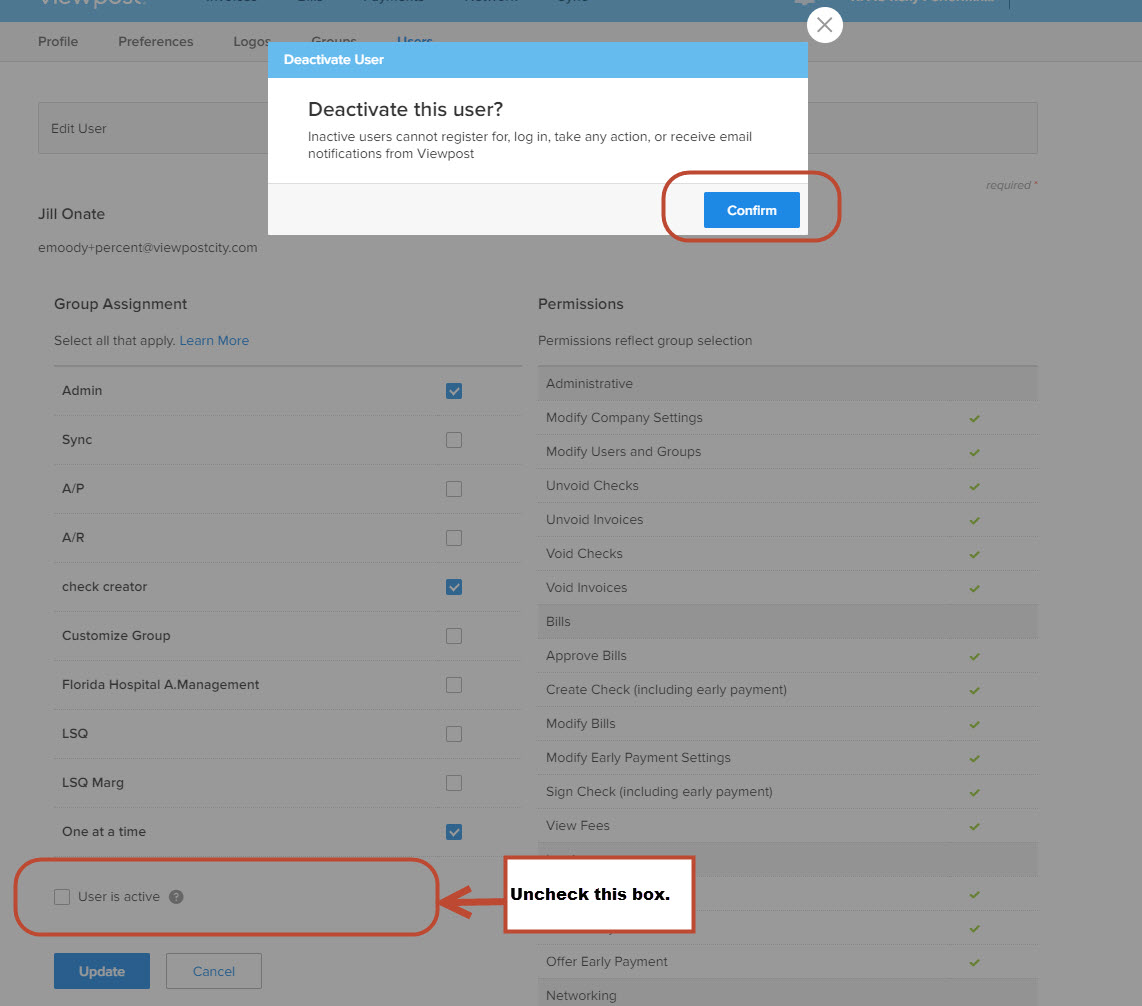Click the Modify Bills permission row
Image resolution: width=1142 pixels, height=1006 pixels.
[788, 724]
